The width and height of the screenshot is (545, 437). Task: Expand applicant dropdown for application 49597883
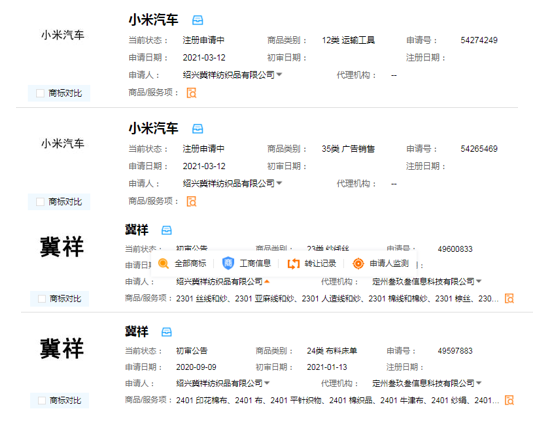click(267, 383)
